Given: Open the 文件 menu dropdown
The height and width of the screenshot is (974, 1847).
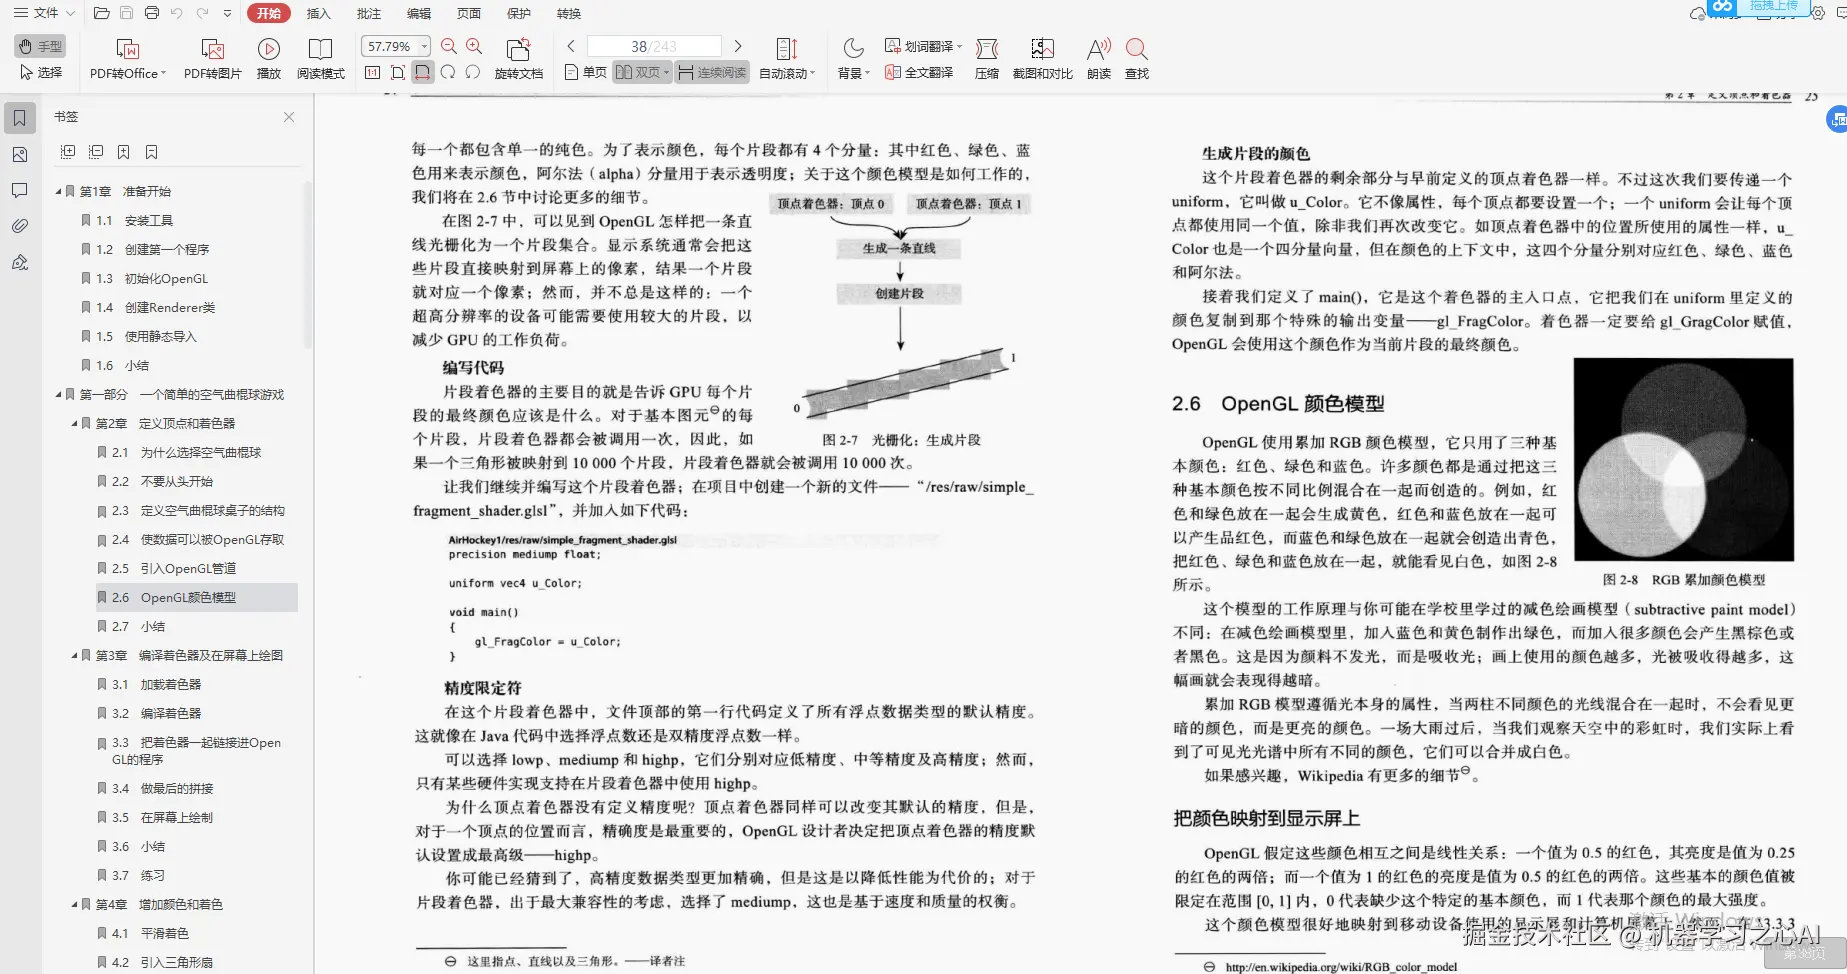Looking at the screenshot, I should pos(44,13).
